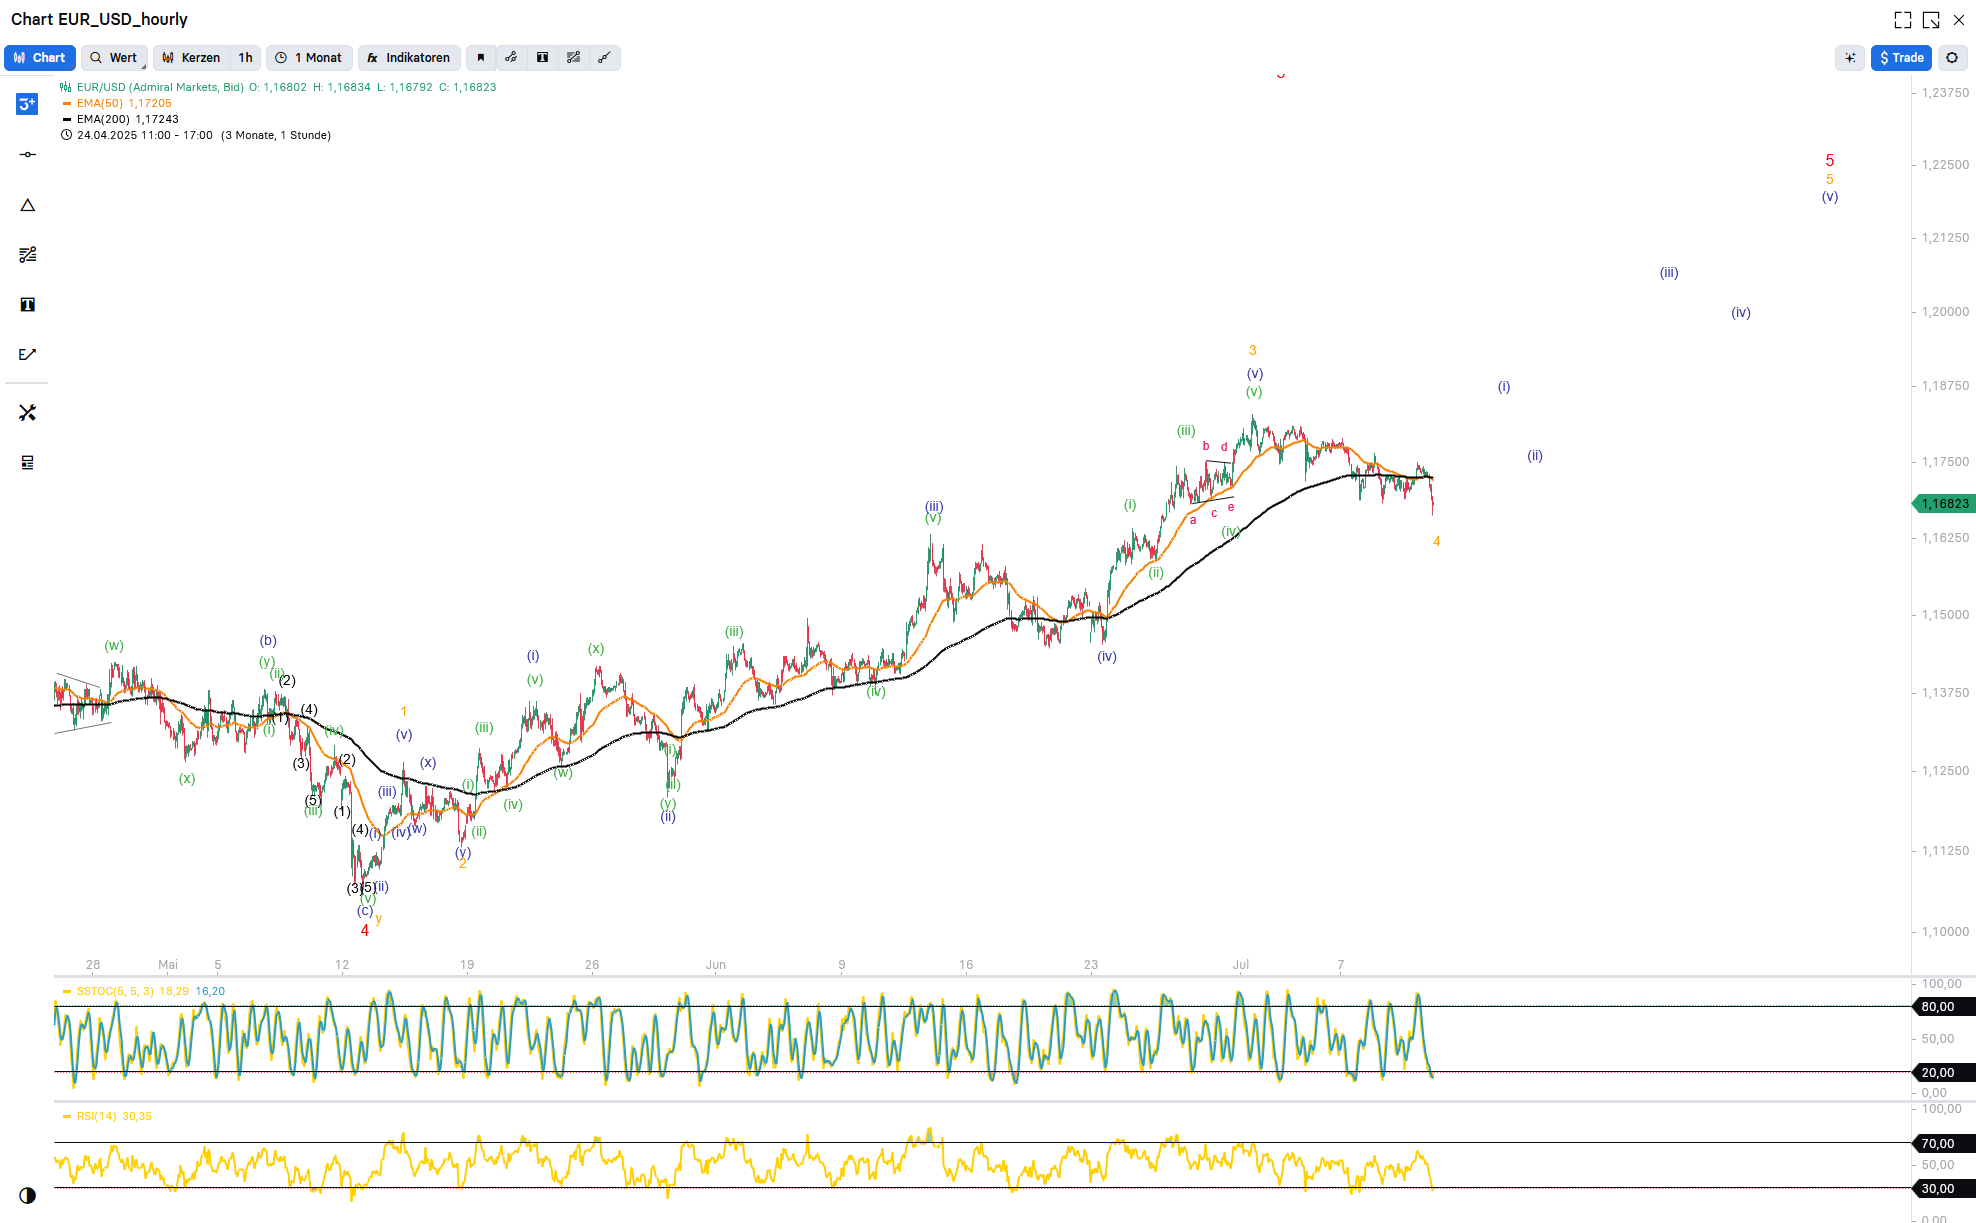Toggle fullscreen mode for the chart
1976x1223 pixels.
click(1902, 20)
